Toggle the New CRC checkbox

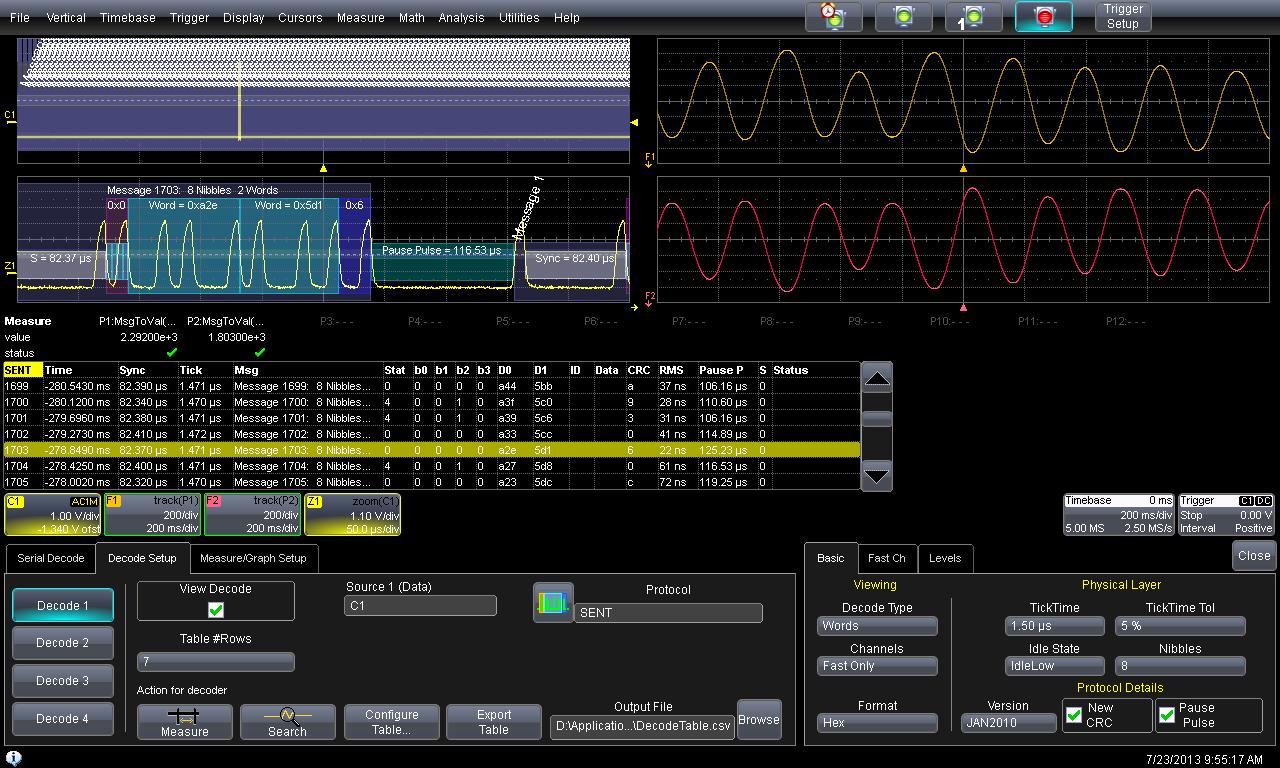[x=1074, y=715]
